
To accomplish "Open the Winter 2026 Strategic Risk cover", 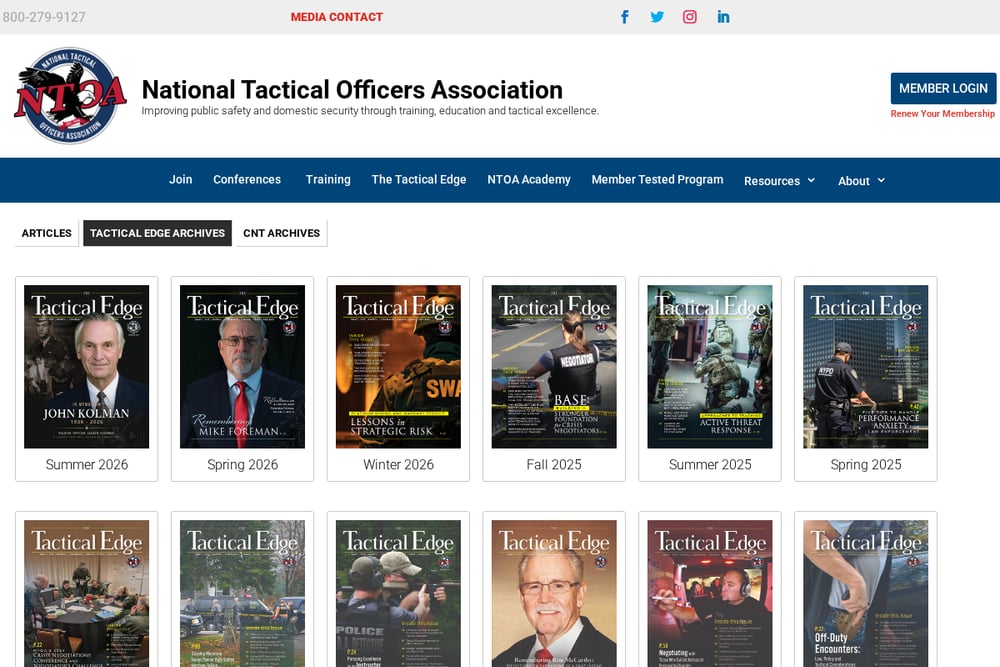I will [x=399, y=367].
